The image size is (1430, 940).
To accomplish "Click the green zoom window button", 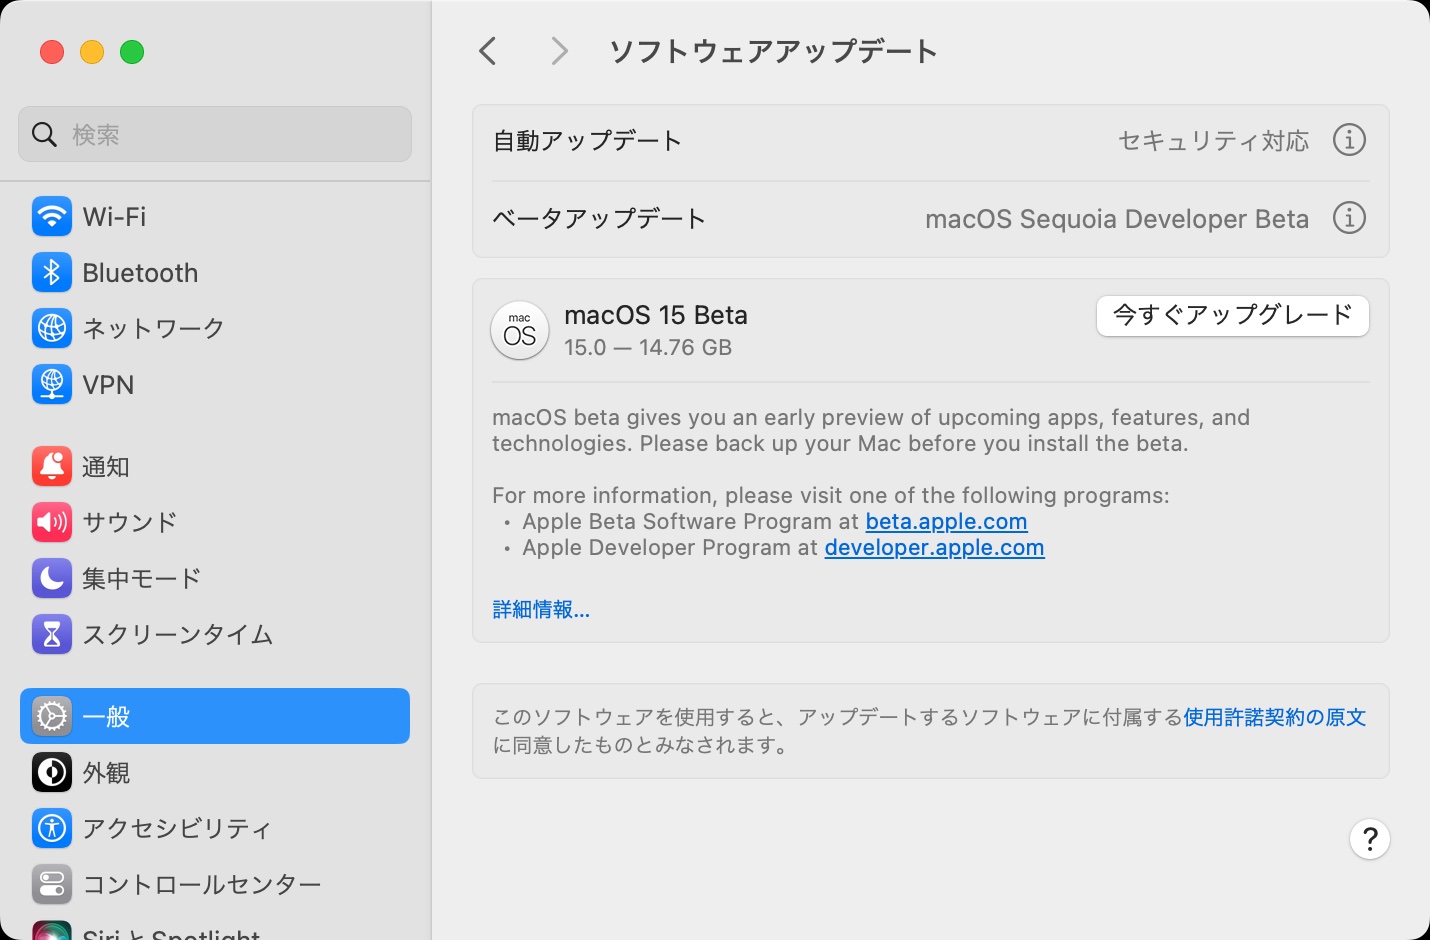I will pos(132,52).
